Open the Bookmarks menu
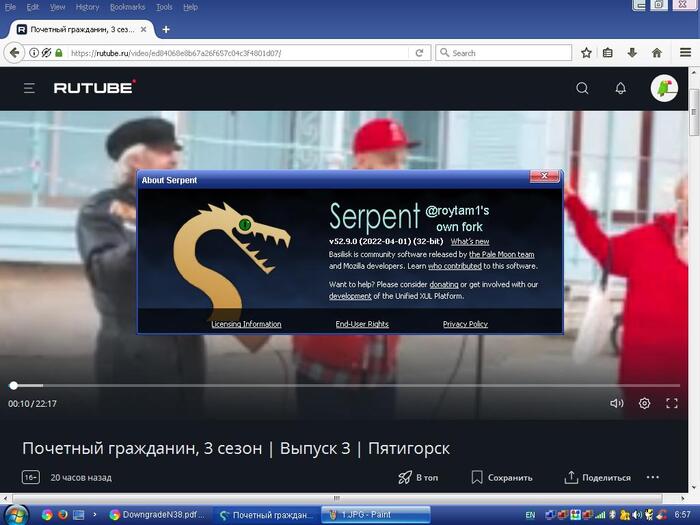This screenshot has height=525, width=700. click(127, 7)
